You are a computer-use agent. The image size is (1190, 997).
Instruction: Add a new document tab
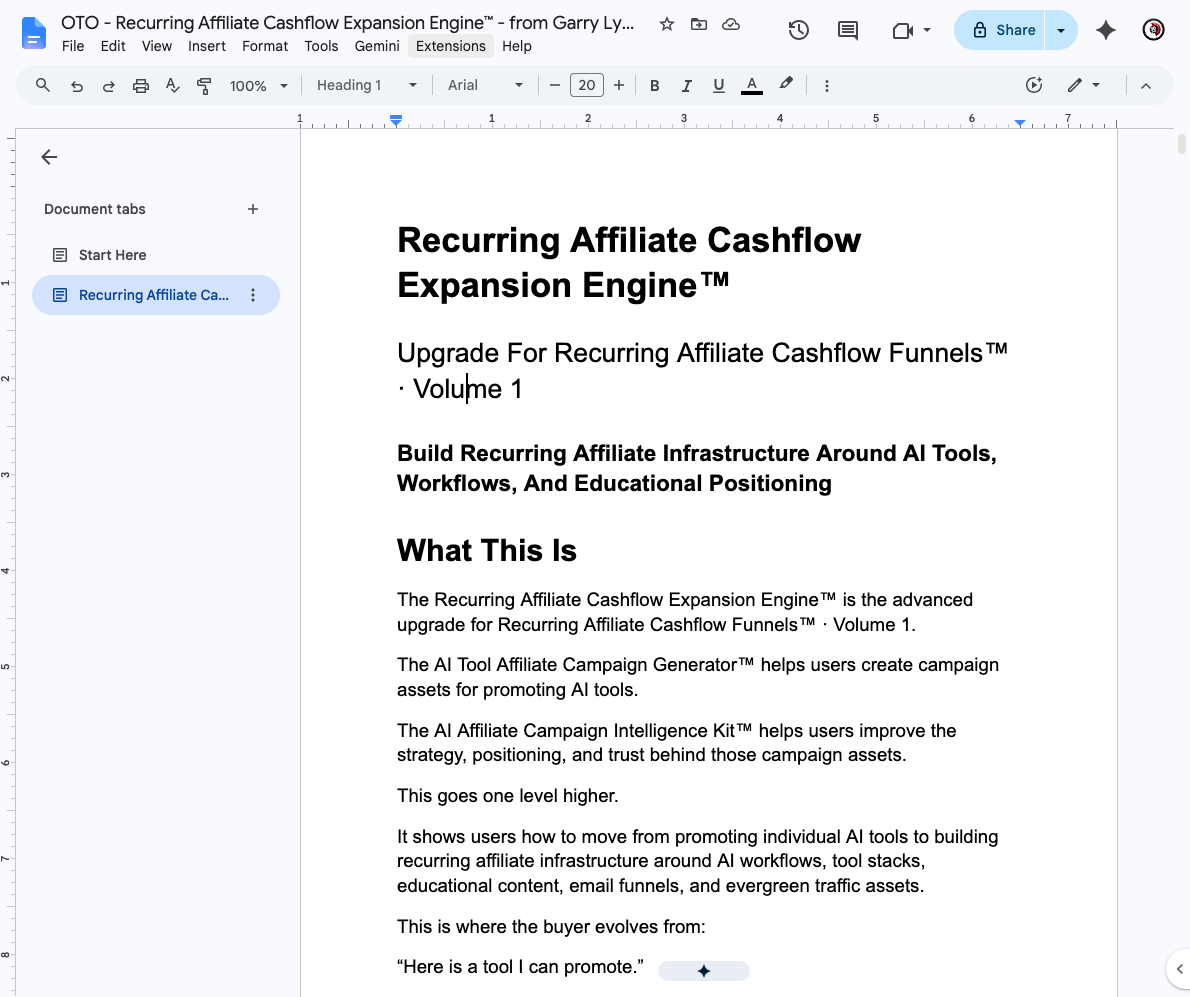click(x=253, y=209)
